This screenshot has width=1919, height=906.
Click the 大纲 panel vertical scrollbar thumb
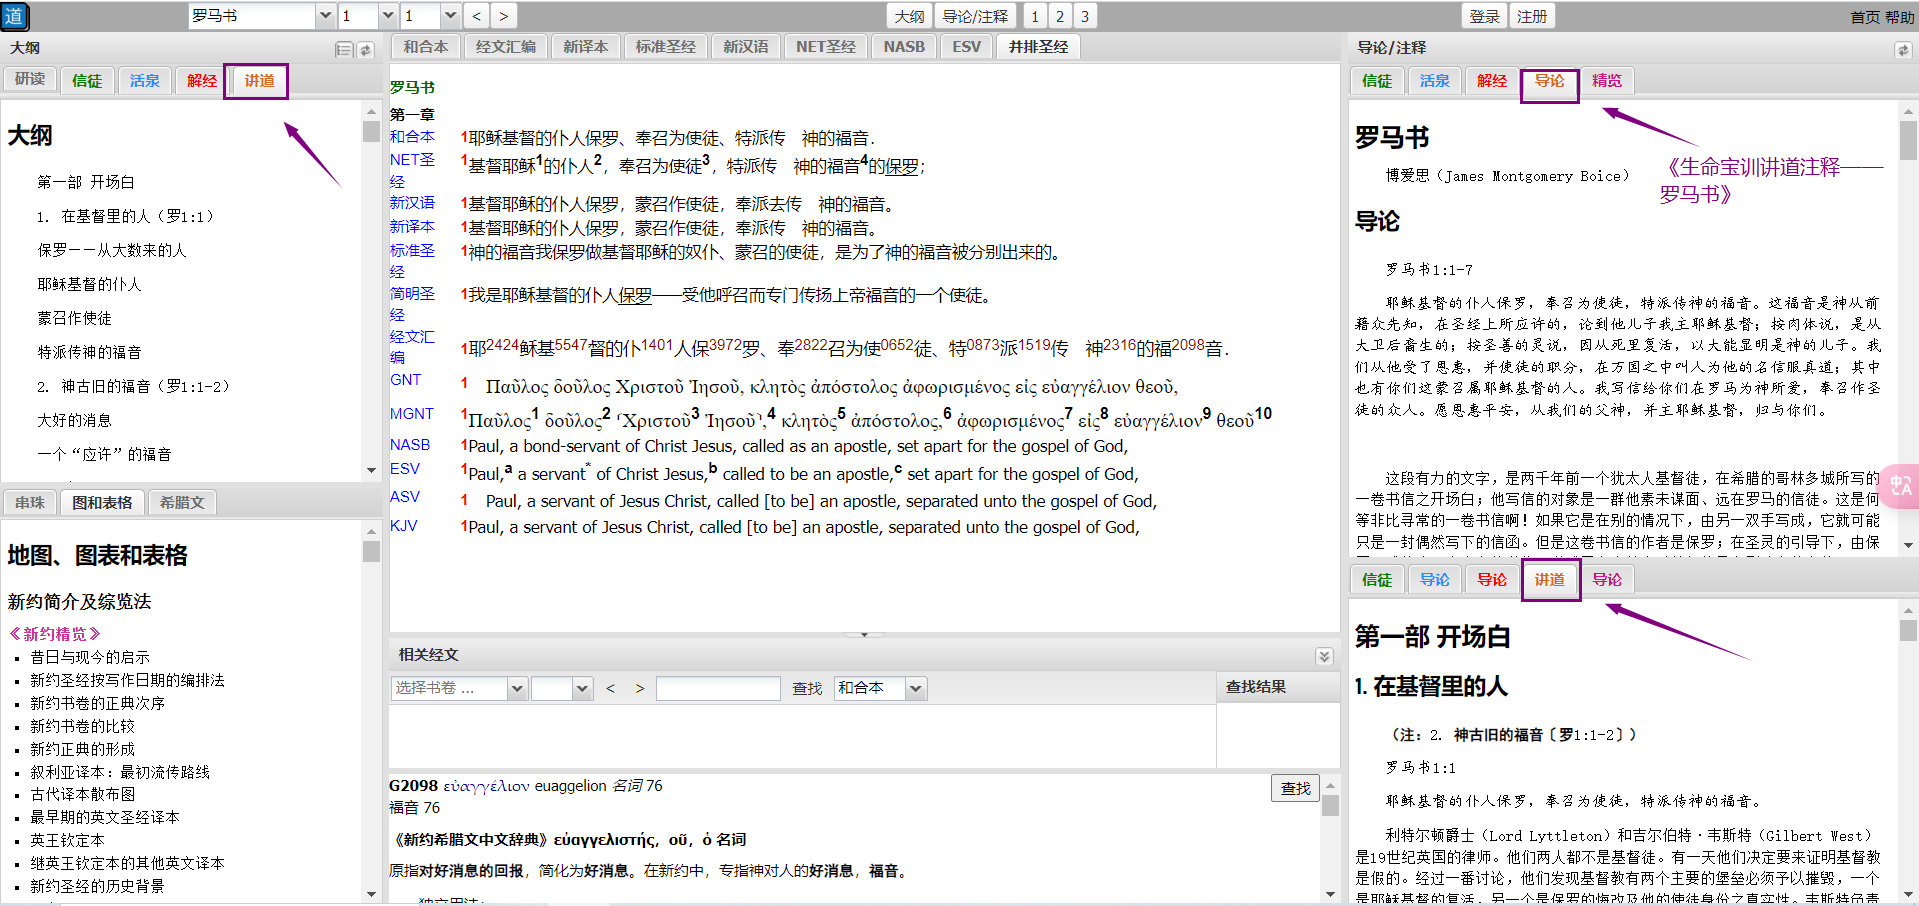[371, 132]
